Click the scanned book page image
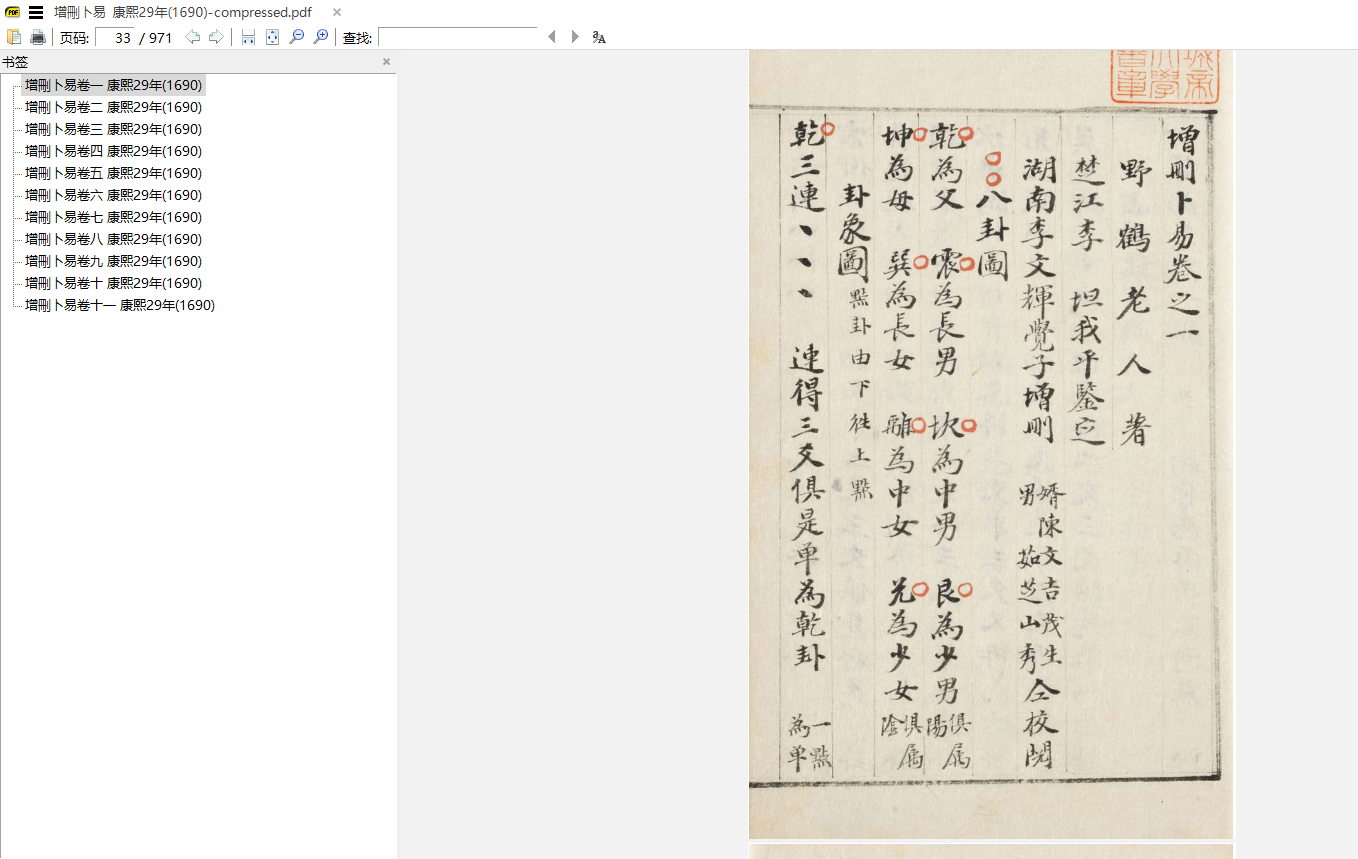 point(992,444)
